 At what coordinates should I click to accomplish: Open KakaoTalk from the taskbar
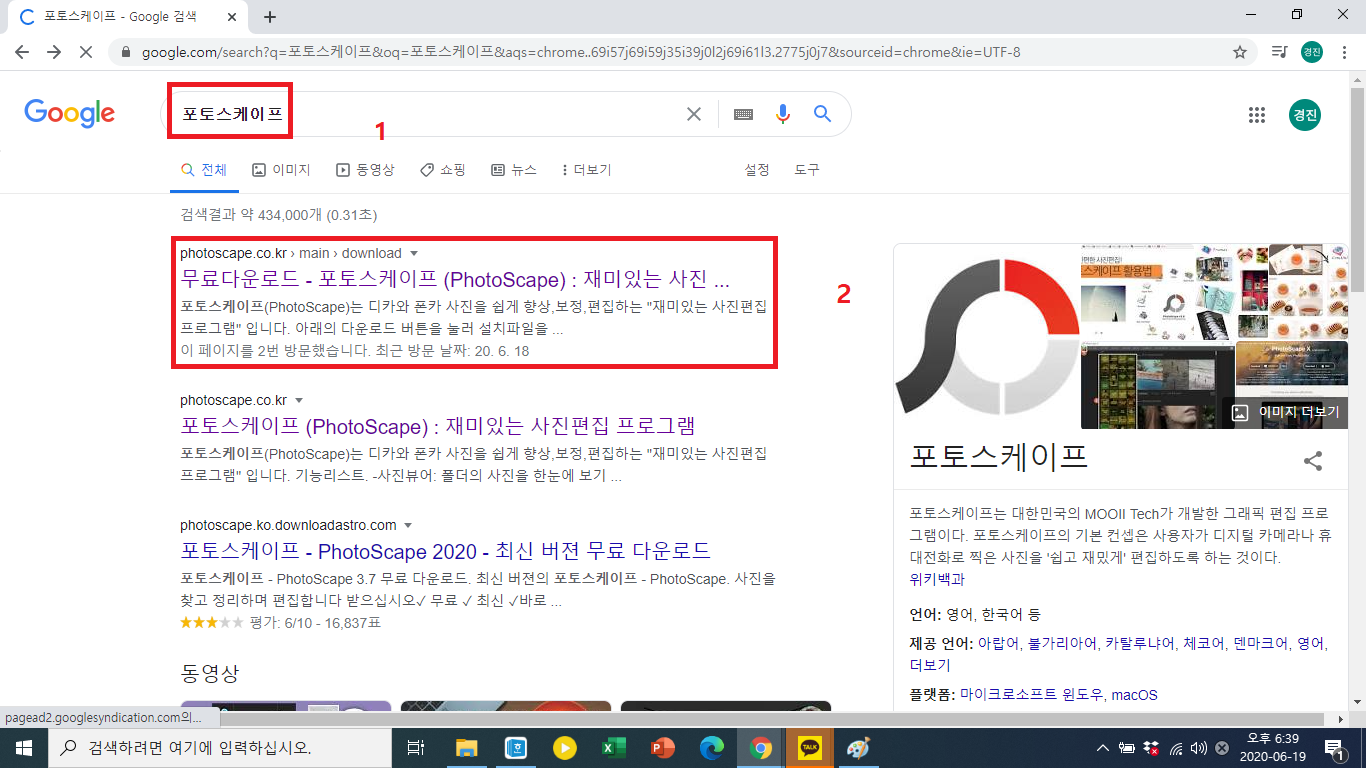809,747
